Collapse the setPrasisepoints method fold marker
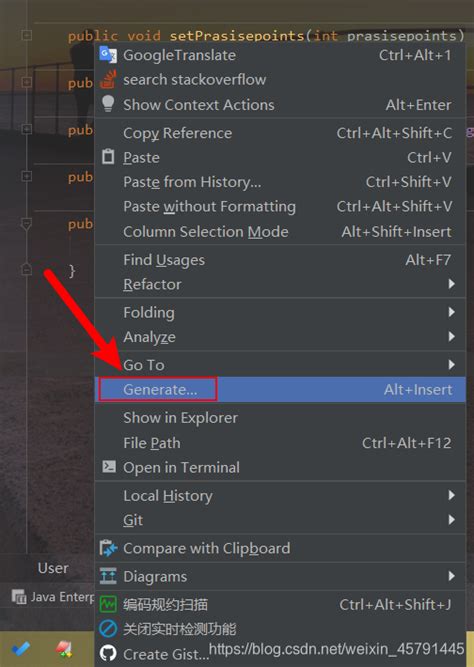474x667 pixels. 26,35
